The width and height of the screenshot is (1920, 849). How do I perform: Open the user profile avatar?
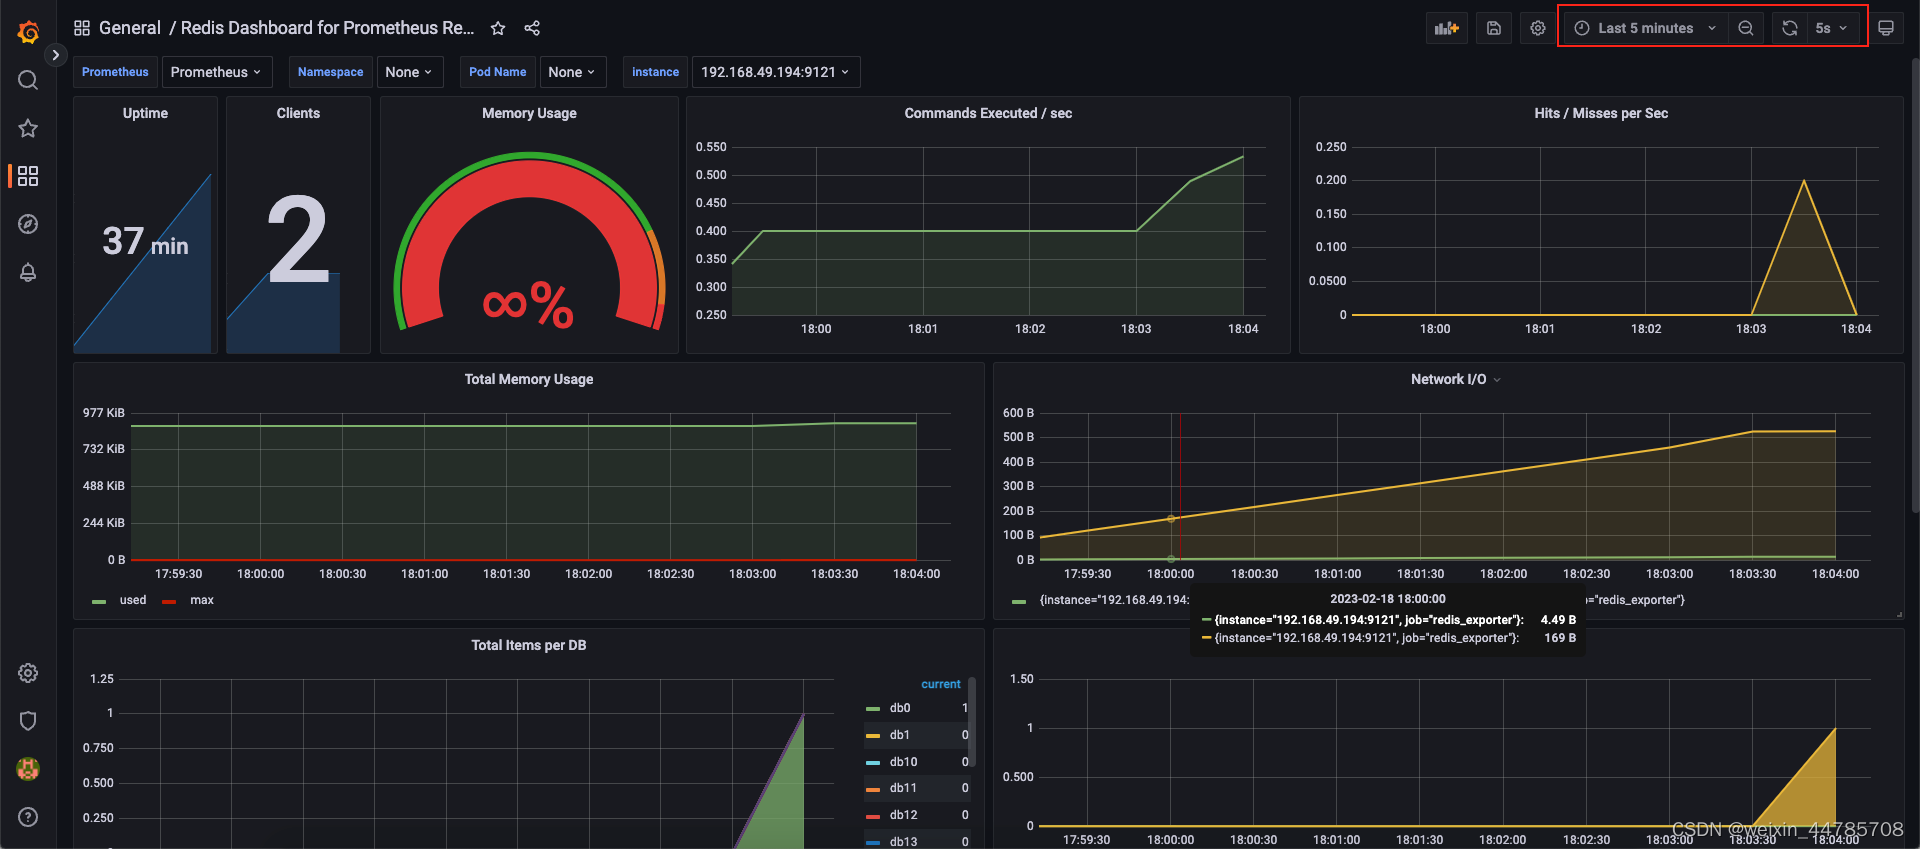pyautogui.click(x=28, y=769)
